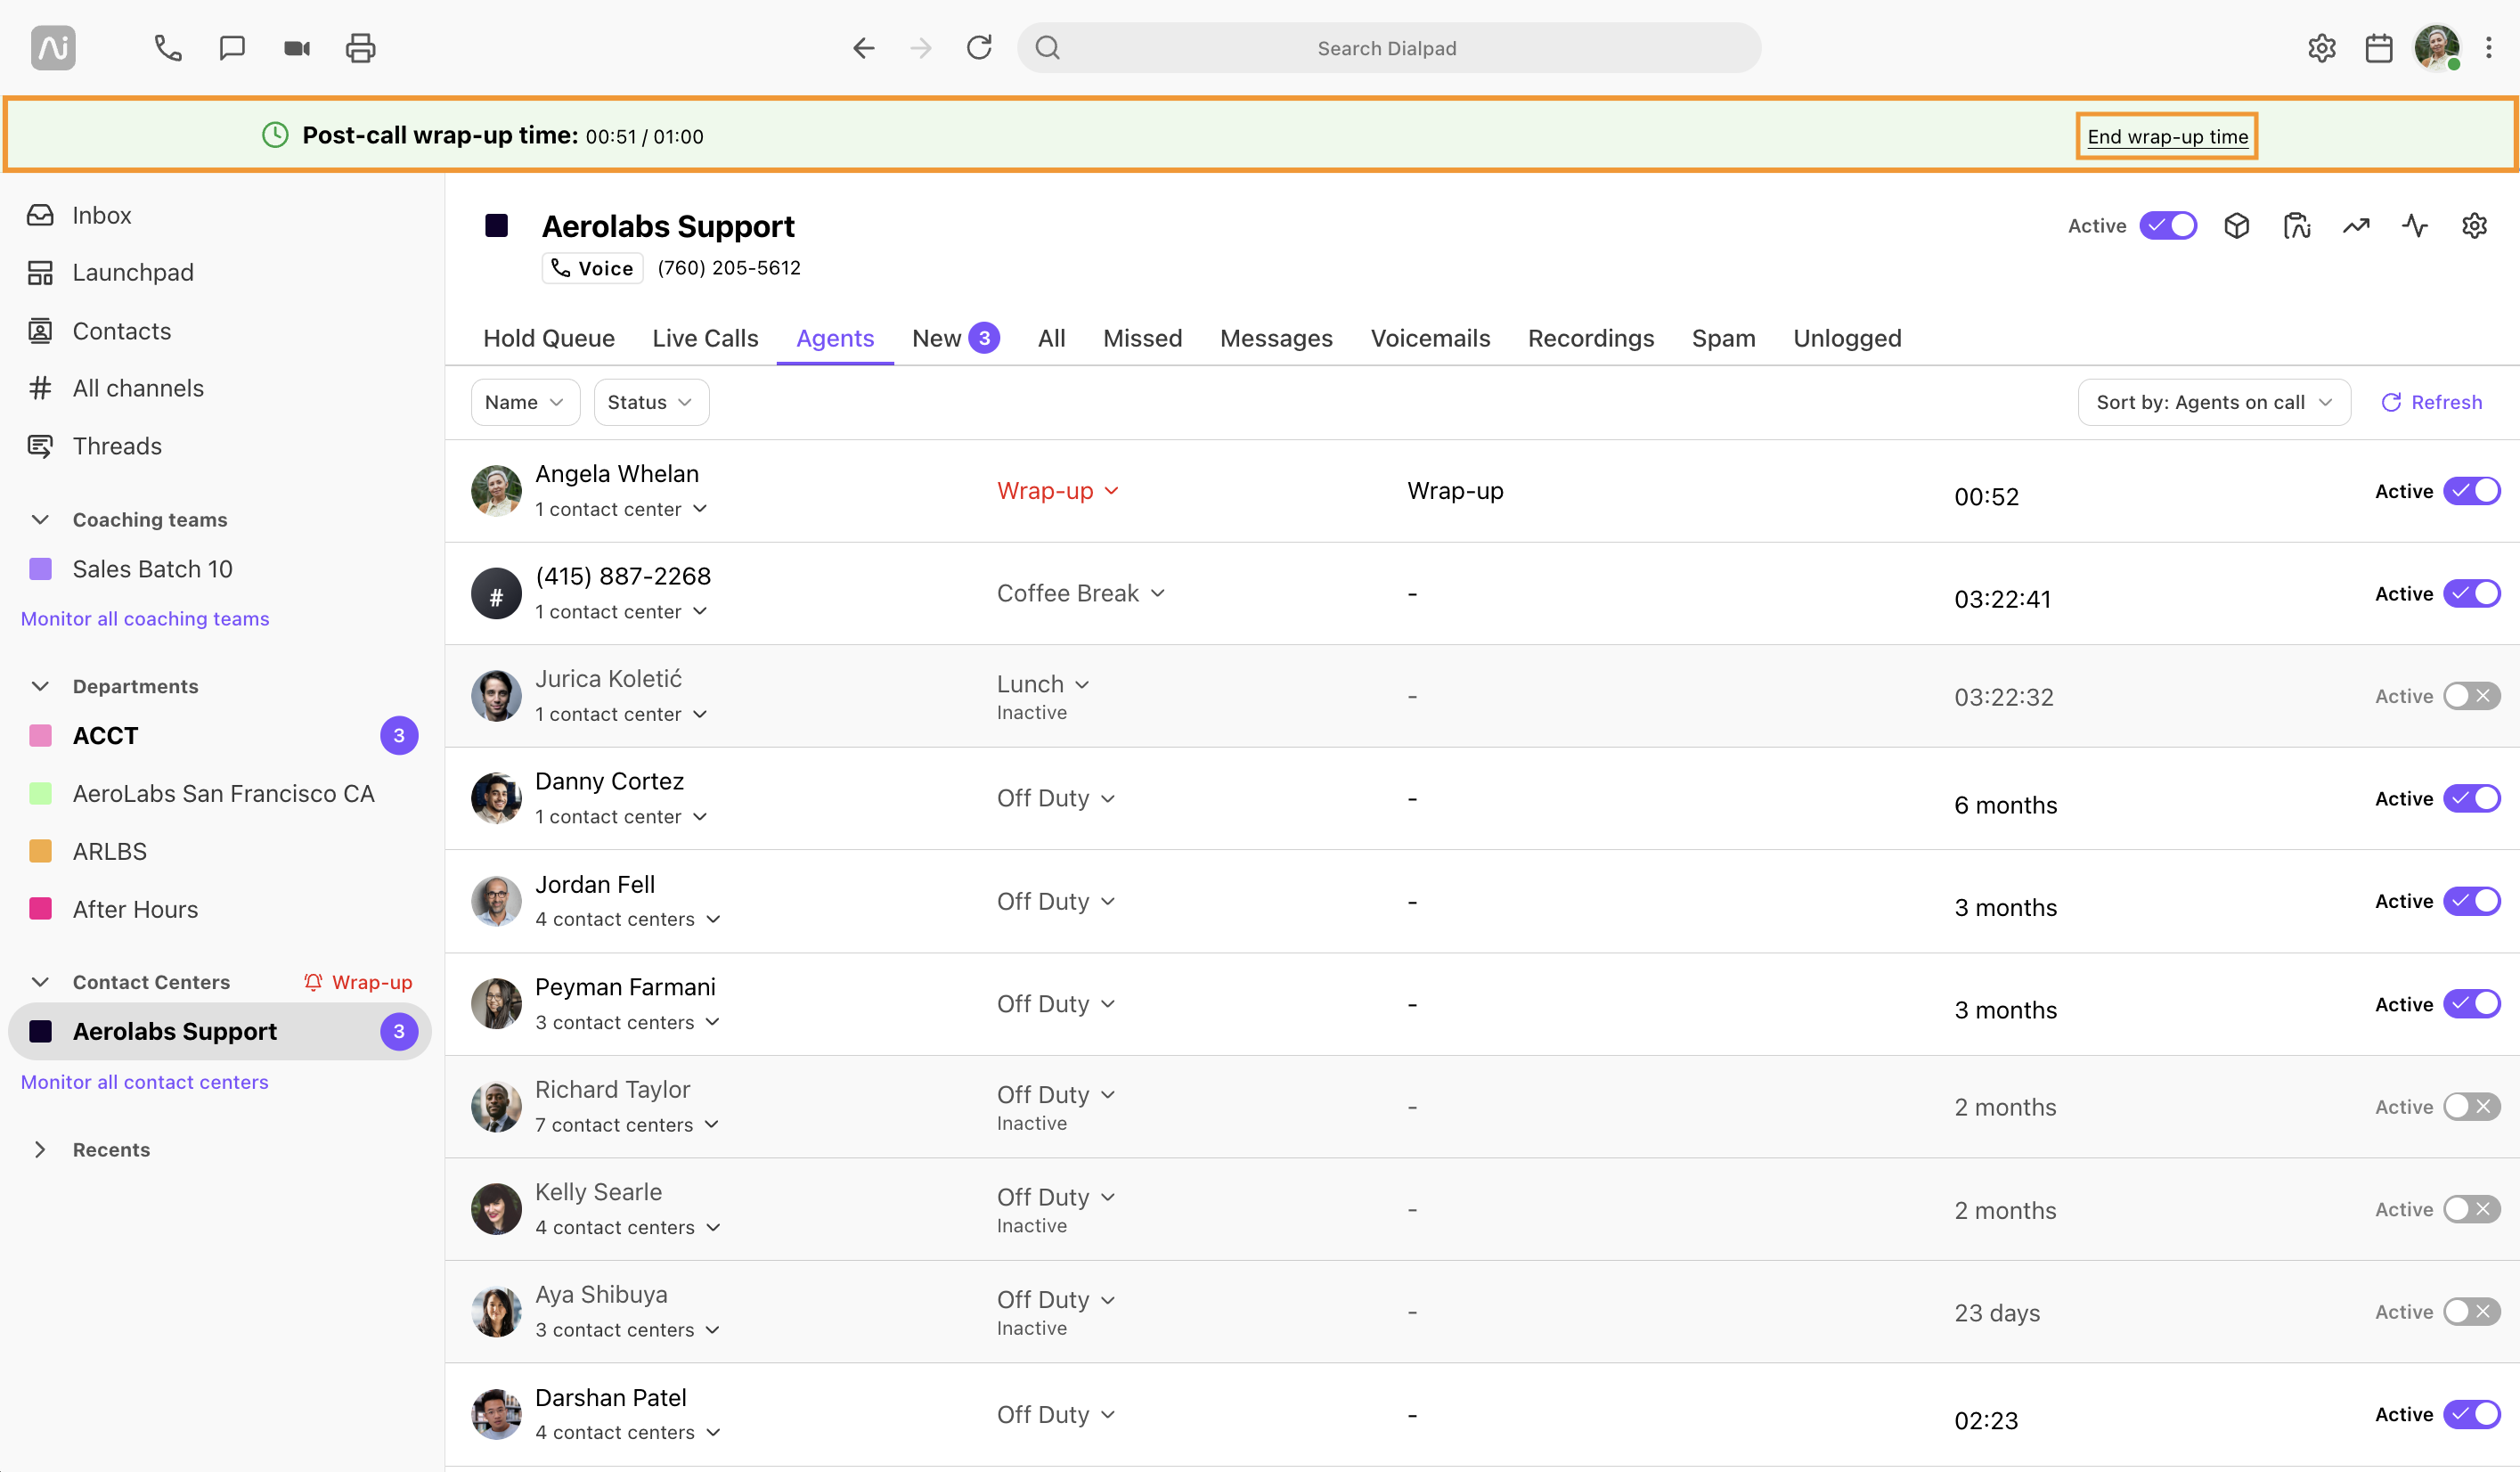The image size is (2520, 1472).
Task: Open the Name filter dropdown
Action: point(525,402)
